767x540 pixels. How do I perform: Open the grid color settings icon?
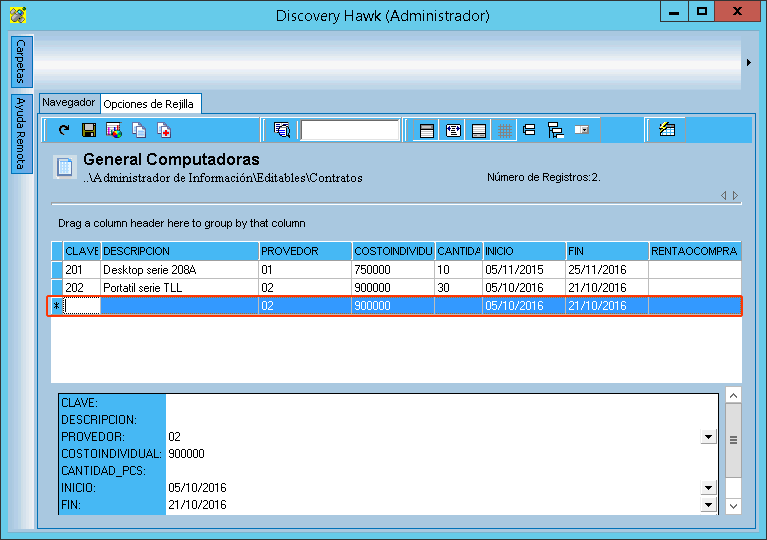tap(114, 130)
